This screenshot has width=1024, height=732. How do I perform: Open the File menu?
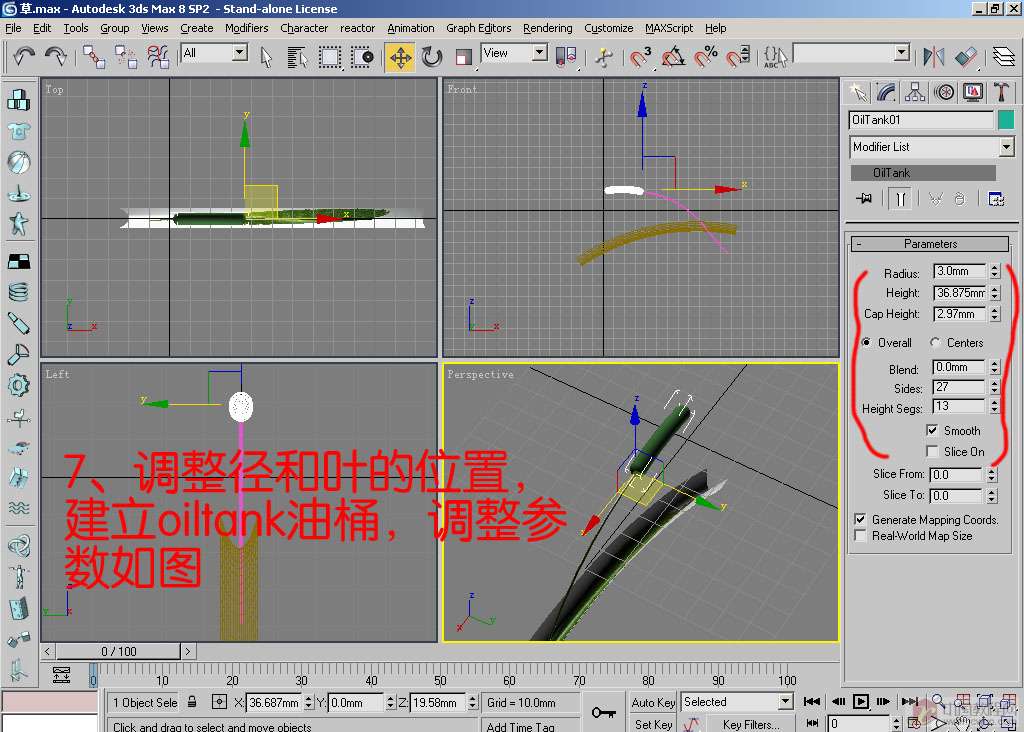point(13,28)
